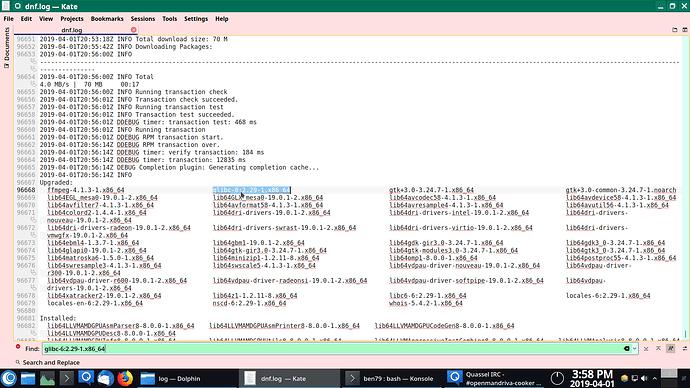Clear the Find text field
This screenshot has width=690, height=388.
pyautogui.click(x=627, y=348)
